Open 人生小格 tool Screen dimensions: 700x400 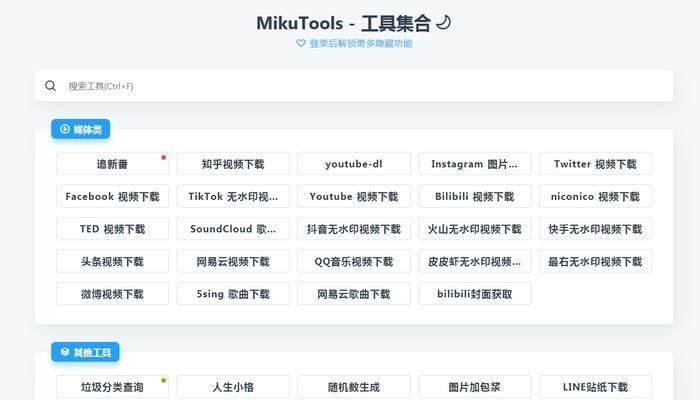coord(233,387)
